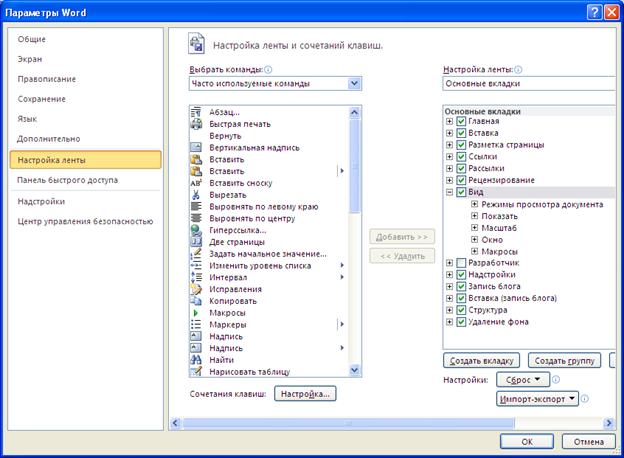
Task: Select the Быстрая печать icon
Action: click(x=197, y=124)
